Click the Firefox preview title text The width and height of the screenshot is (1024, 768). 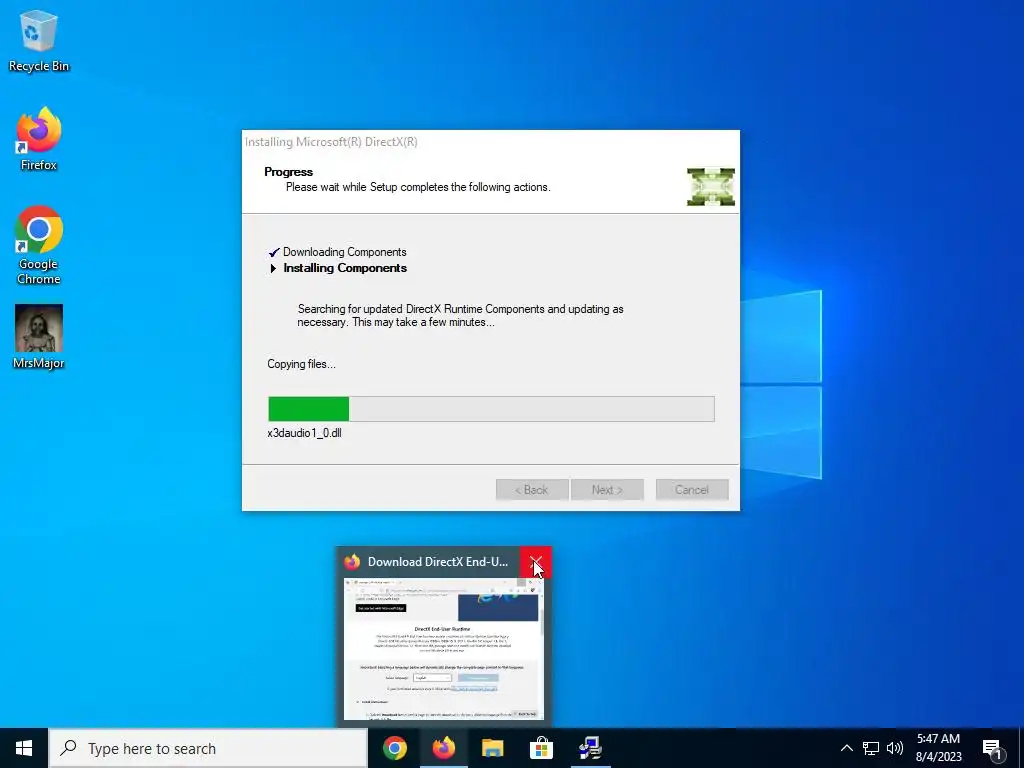438,562
